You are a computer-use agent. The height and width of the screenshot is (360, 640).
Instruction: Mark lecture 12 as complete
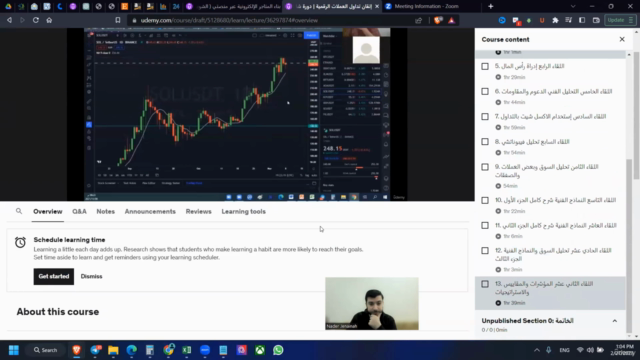pyautogui.click(x=485, y=251)
